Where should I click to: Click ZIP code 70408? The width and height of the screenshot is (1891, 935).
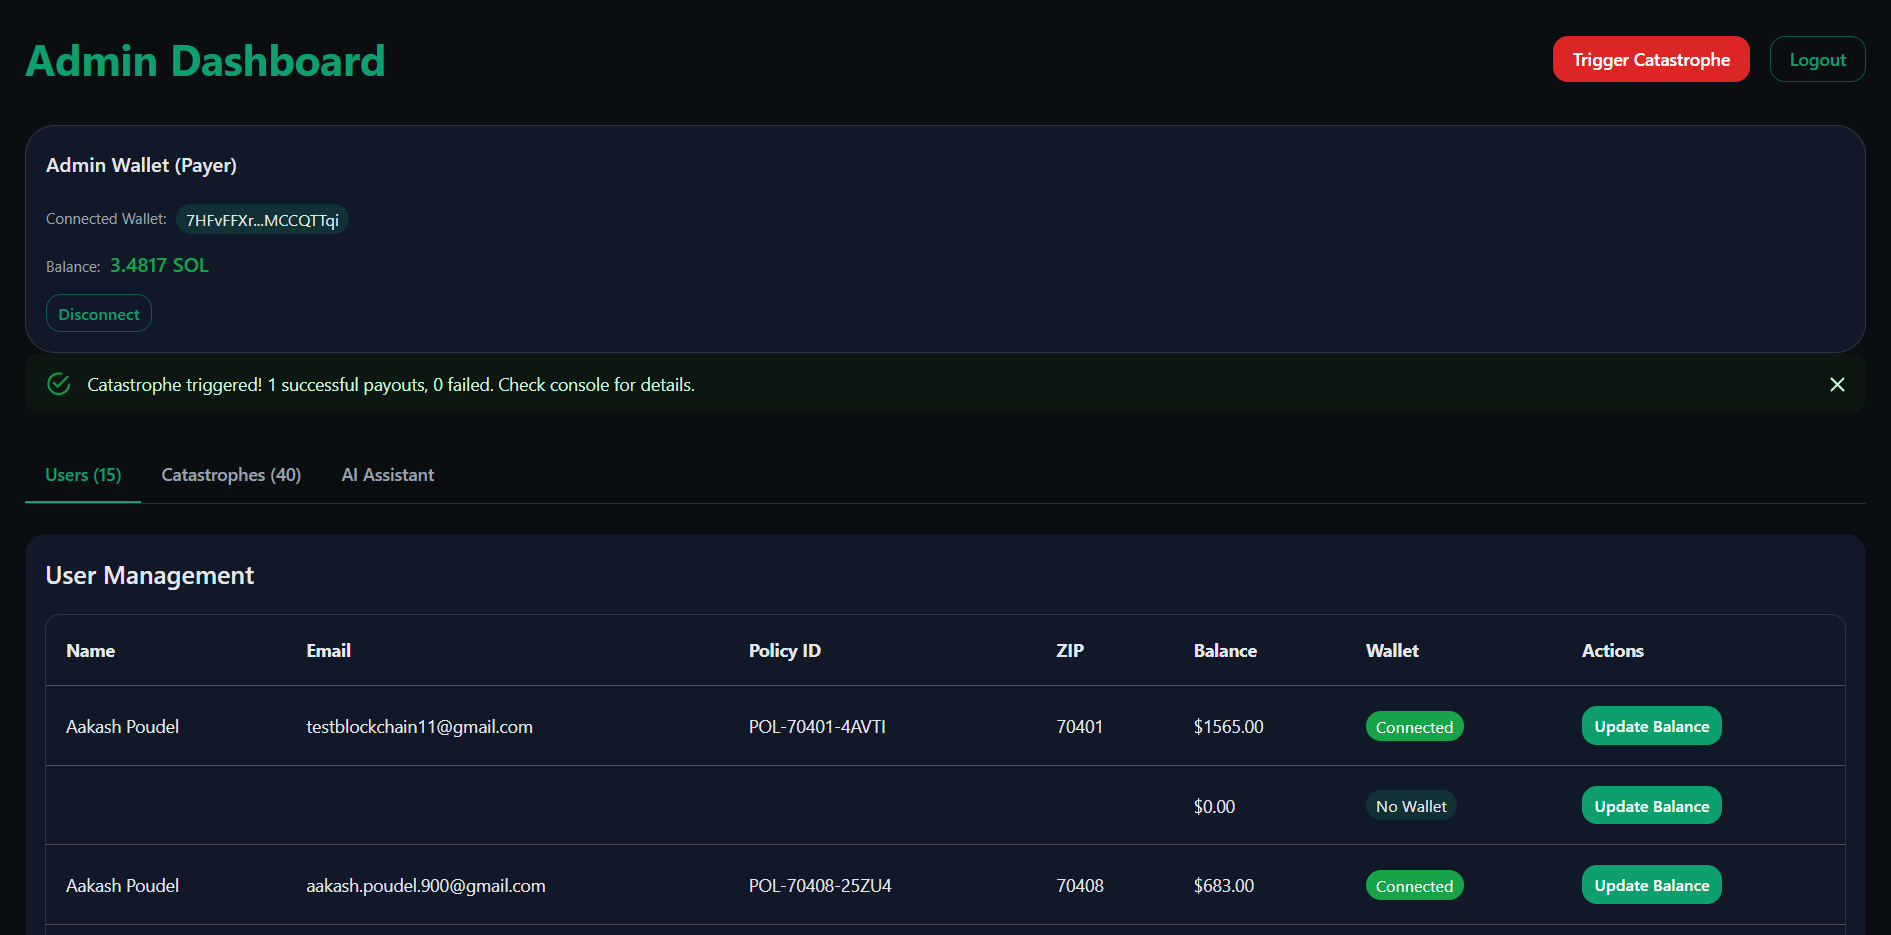(1080, 886)
